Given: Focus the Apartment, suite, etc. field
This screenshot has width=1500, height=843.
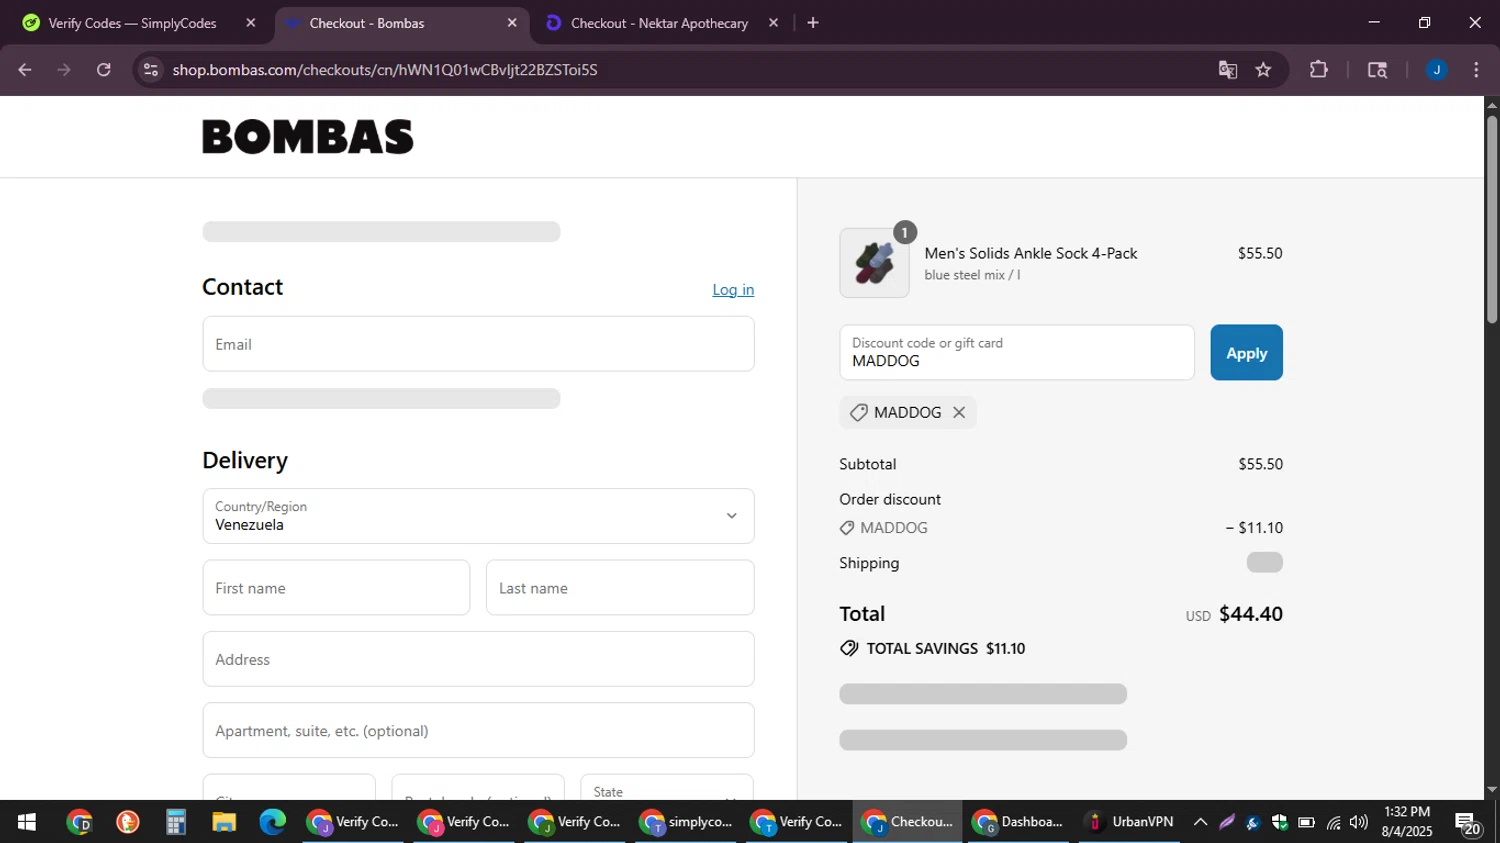Looking at the screenshot, I should tap(478, 731).
